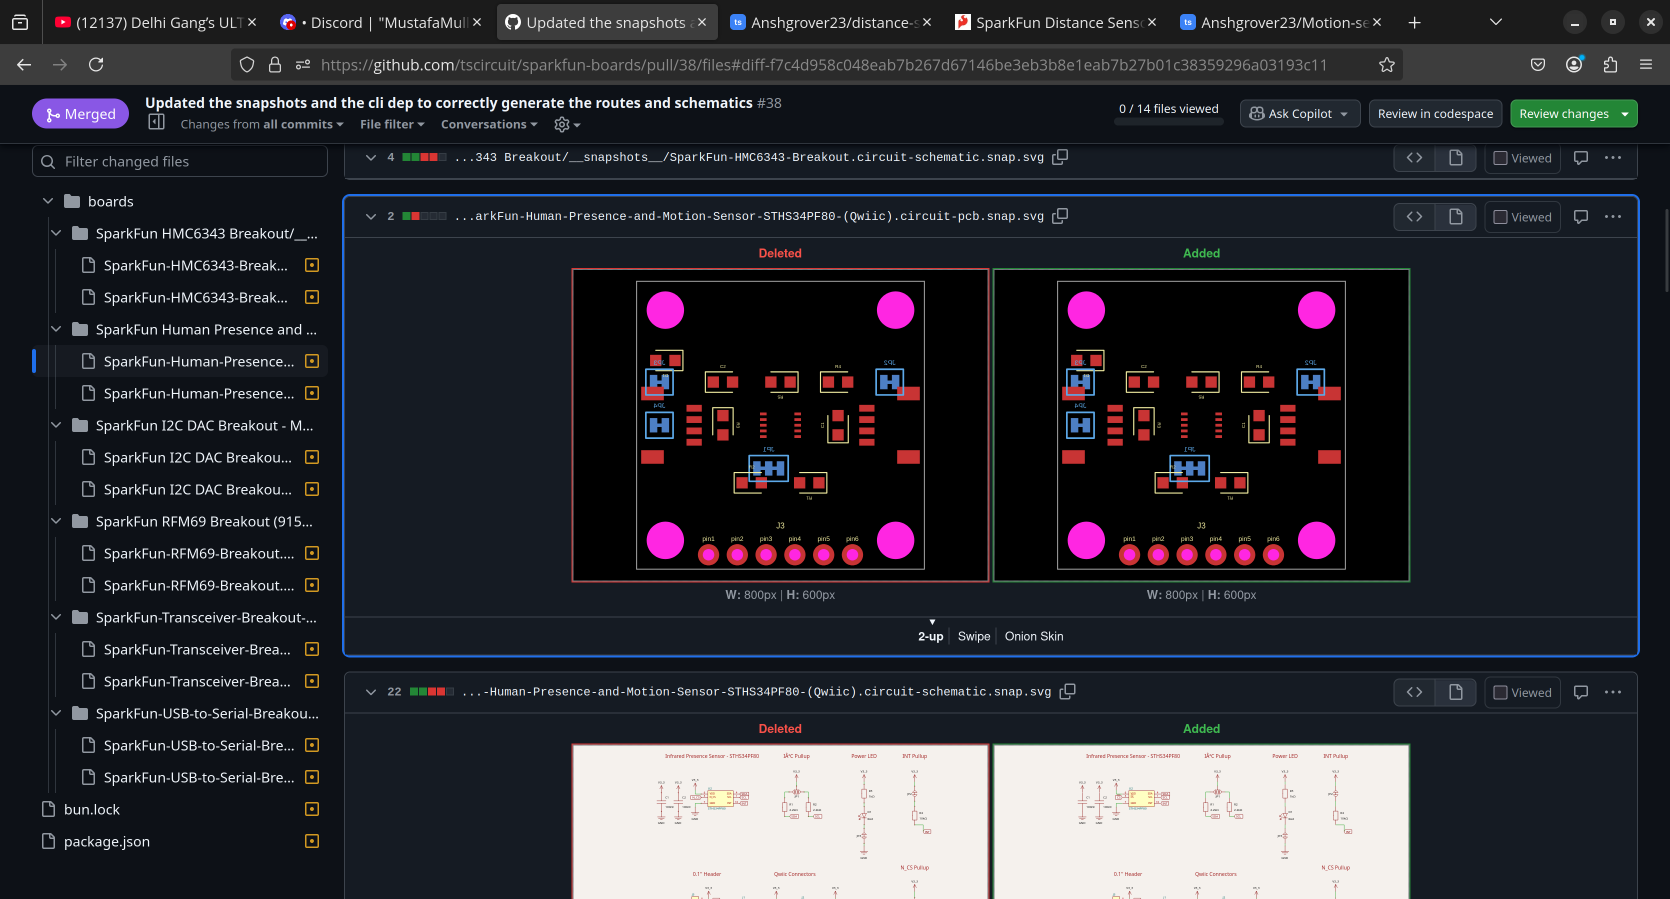This screenshot has height=899, width=1670.
Task: Display rich diff for circuit-pcb.snap.svg
Action: 1456,216
